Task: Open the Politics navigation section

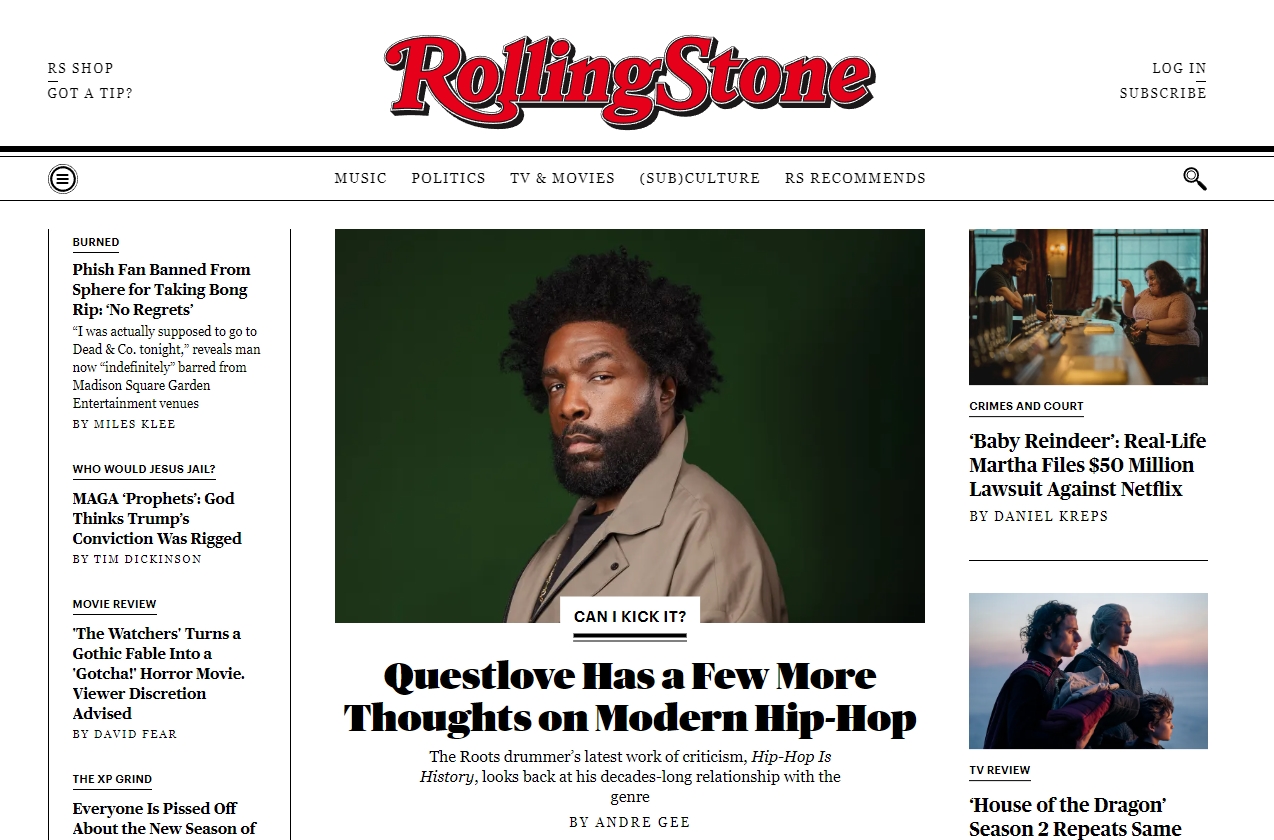Action: (x=448, y=178)
